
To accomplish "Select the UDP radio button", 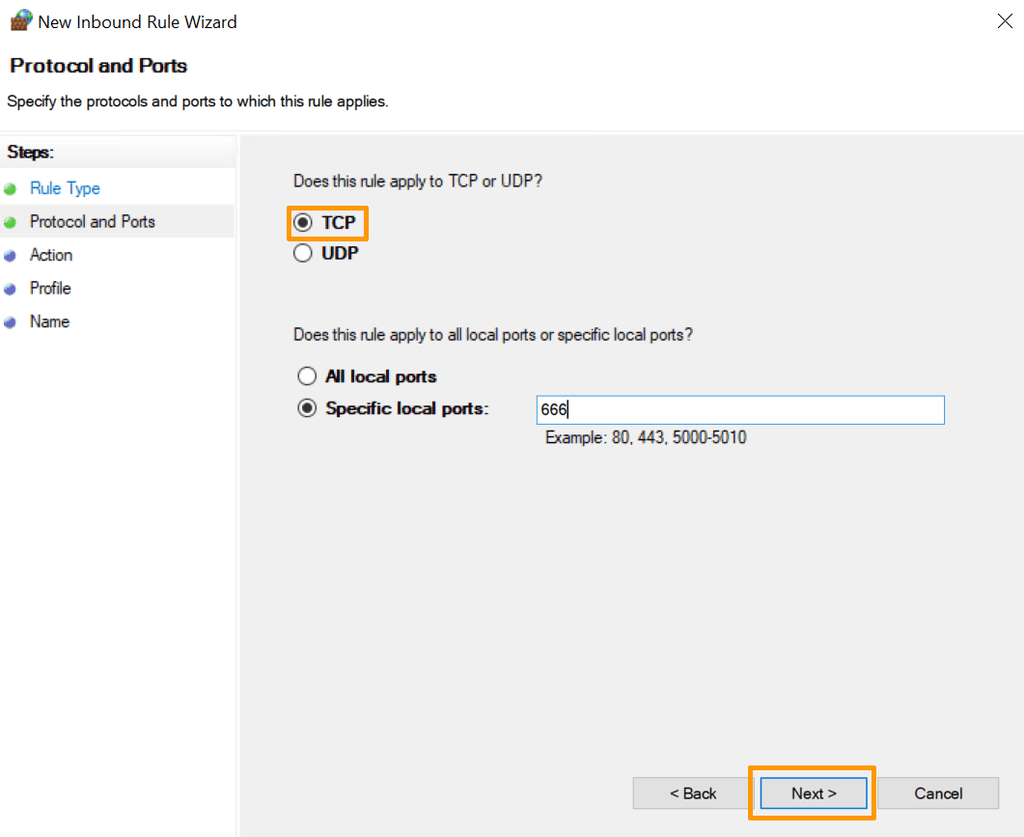I will (x=303, y=253).
